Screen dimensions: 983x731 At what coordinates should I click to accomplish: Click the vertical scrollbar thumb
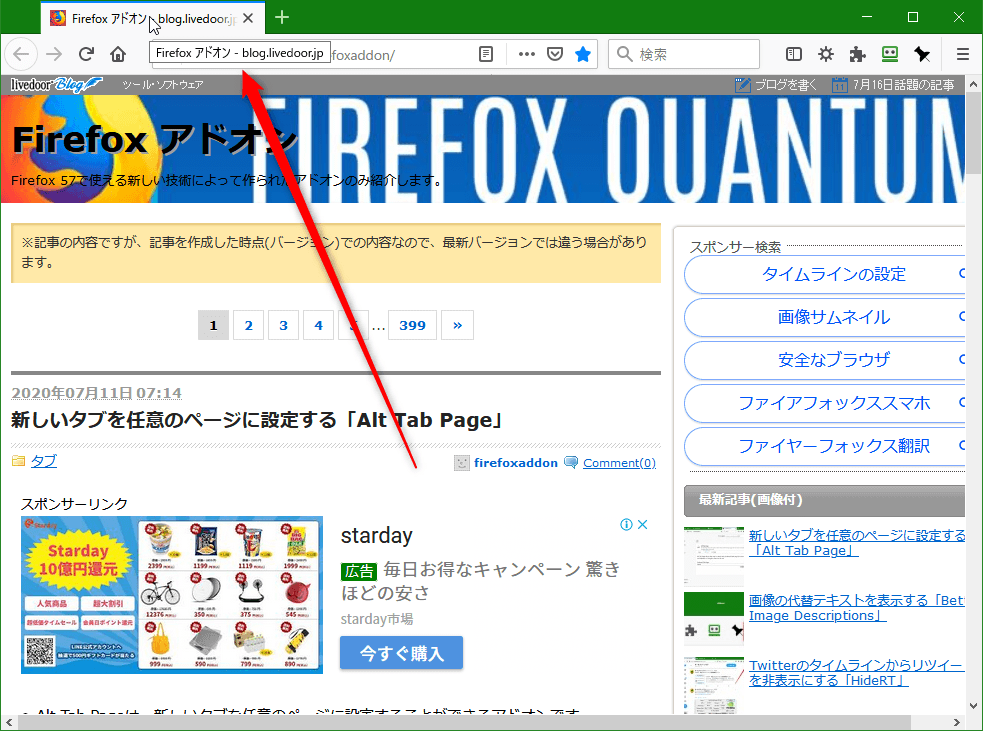[x=973, y=133]
